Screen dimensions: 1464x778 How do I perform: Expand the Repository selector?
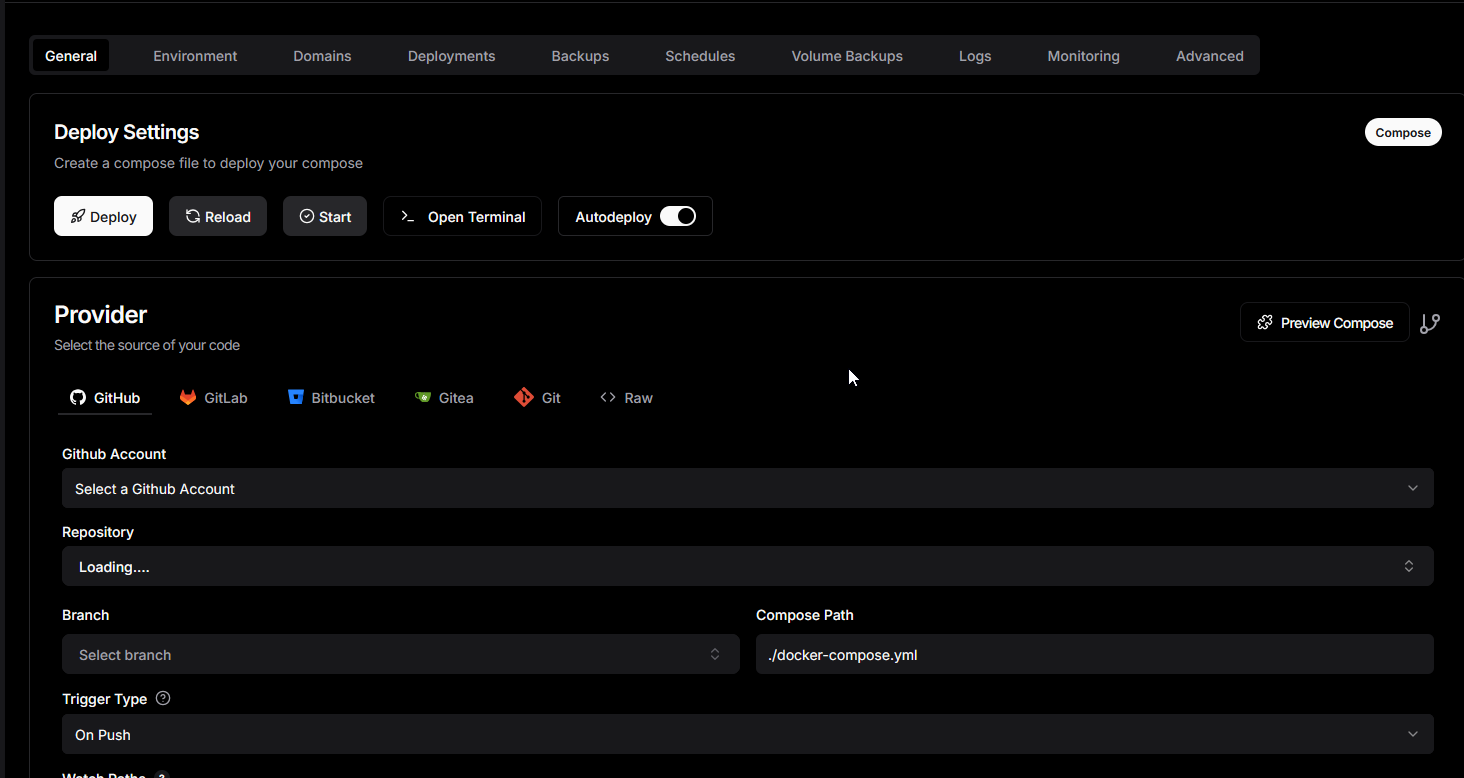[x=747, y=567]
